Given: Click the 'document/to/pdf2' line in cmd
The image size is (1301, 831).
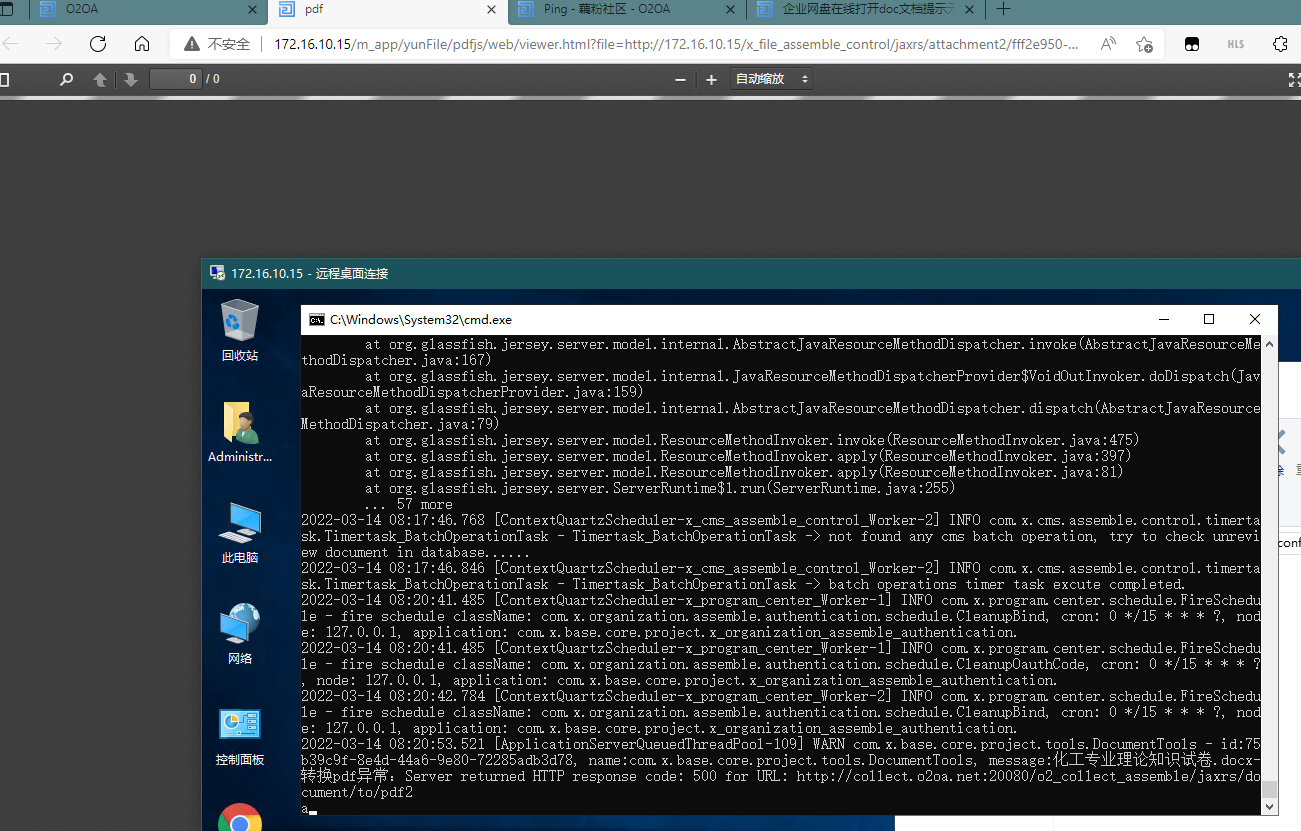Looking at the screenshot, I should pos(357,792).
